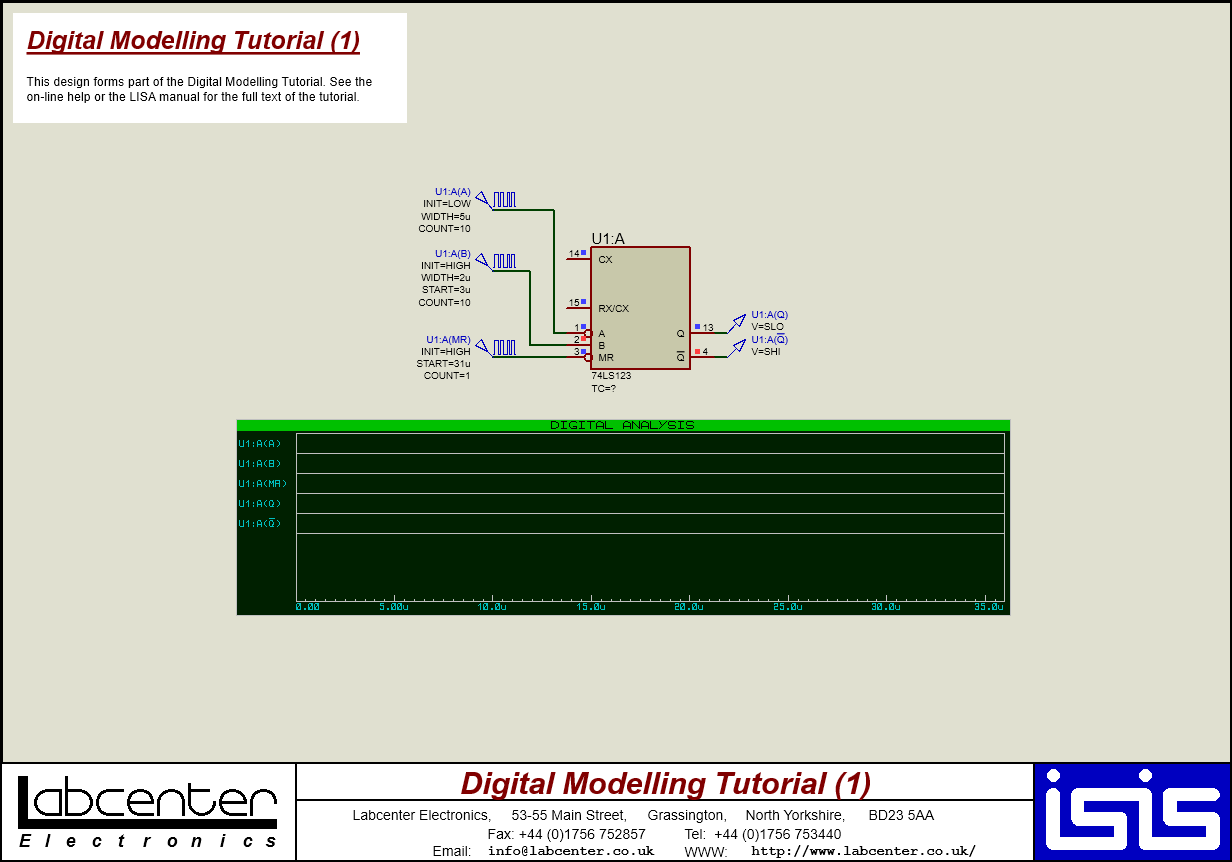
Task: Click the red pin marker on pin 2 B
Action: click(584, 339)
